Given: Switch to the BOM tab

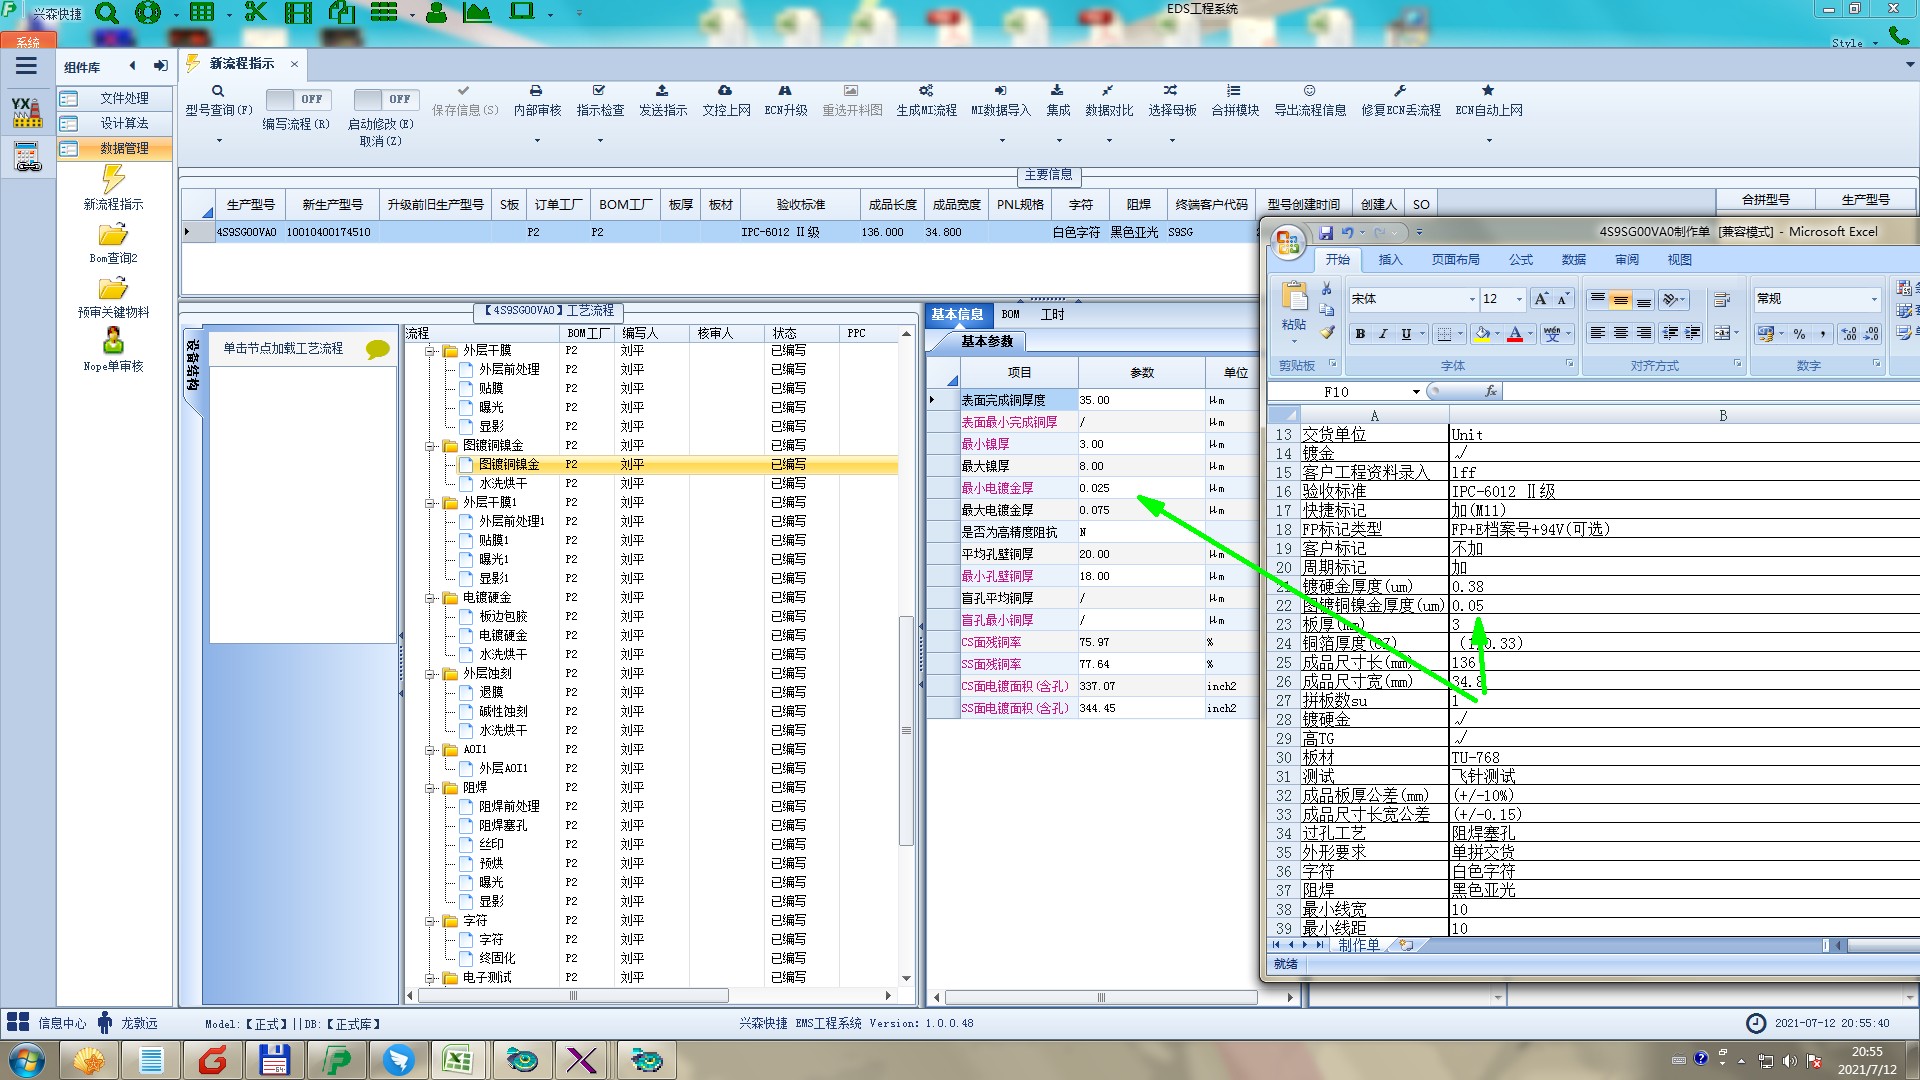Looking at the screenshot, I should pos(1010,315).
